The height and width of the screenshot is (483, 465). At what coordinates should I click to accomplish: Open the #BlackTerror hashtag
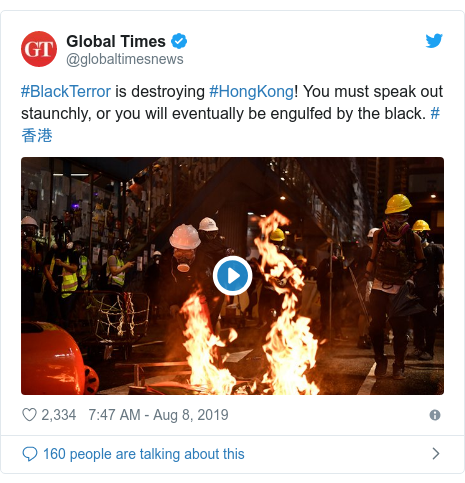[66, 92]
